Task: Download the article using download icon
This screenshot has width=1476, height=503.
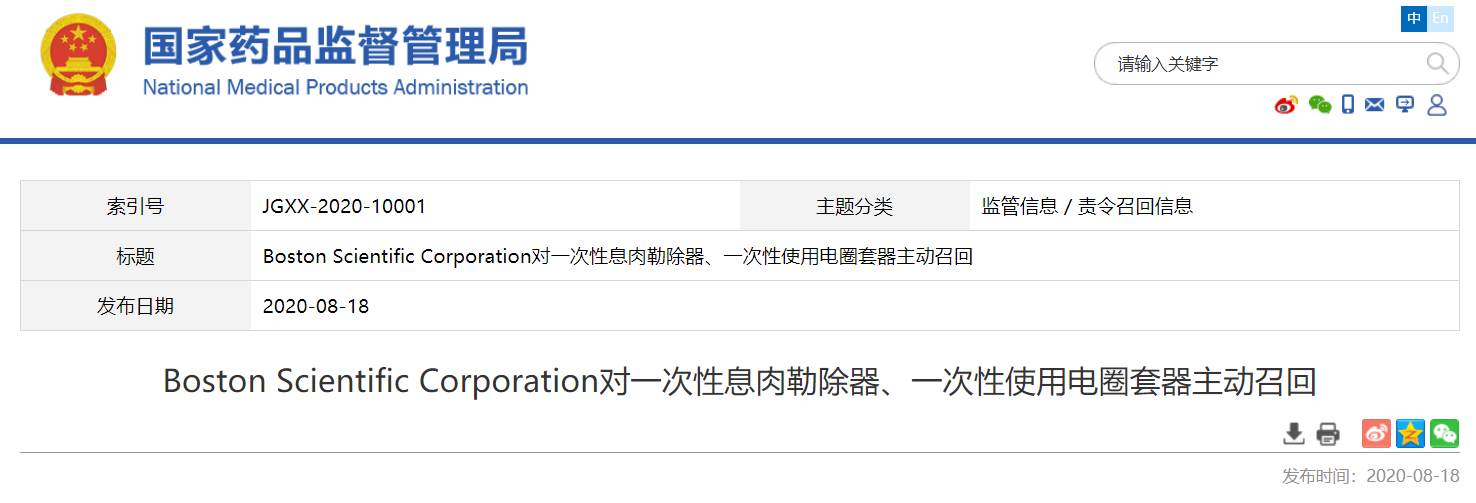Action: pos(1294,433)
